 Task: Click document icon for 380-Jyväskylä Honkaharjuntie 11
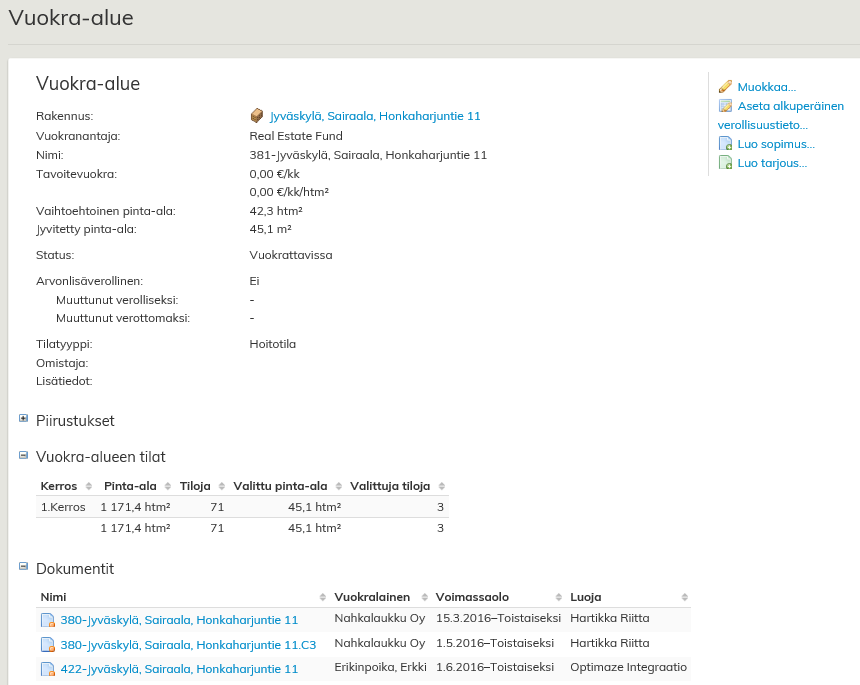(x=47, y=620)
